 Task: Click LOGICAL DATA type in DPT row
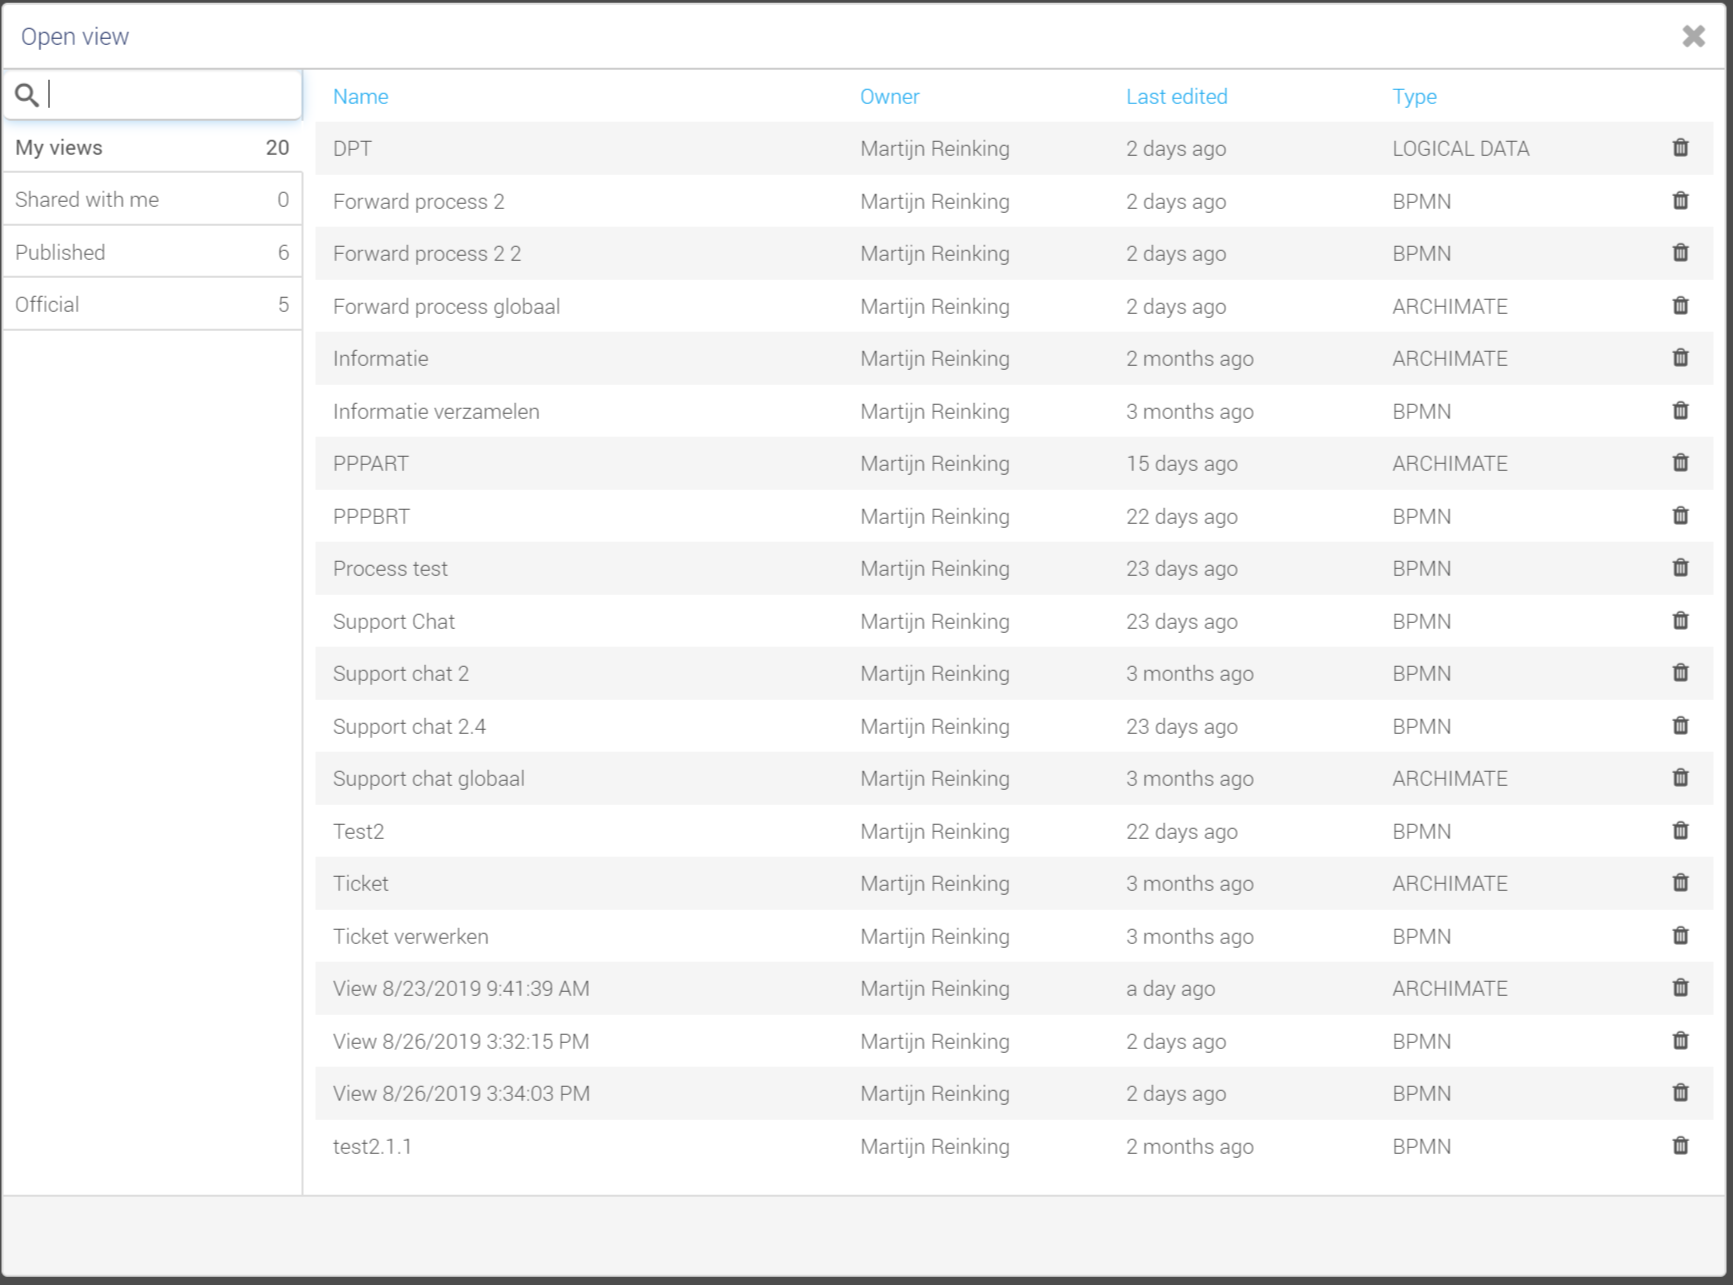point(1460,148)
